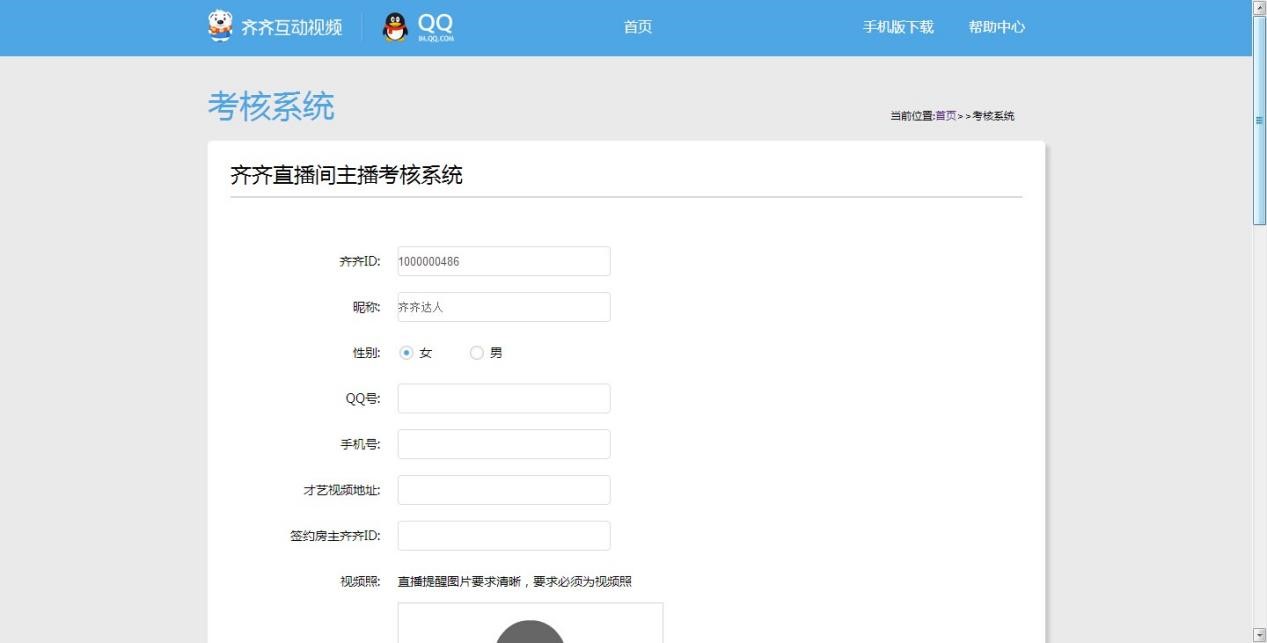Click the 齐齐ID input field
Image resolution: width=1267 pixels, height=643 pixels.
click(504, 261)
